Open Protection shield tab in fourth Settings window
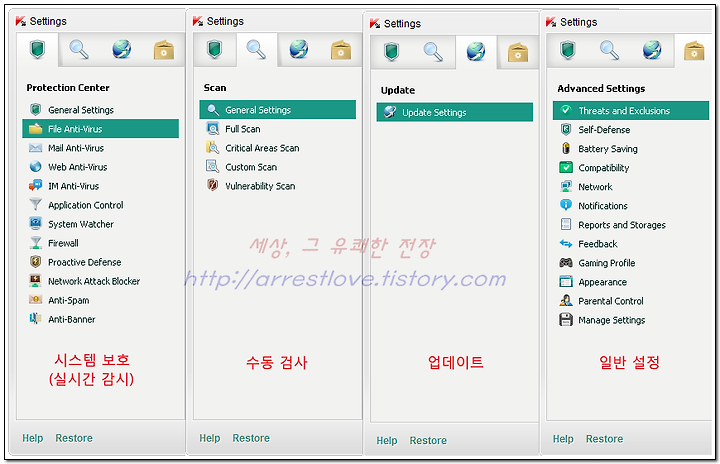This screenshot has width=720, height=464. pyautogui.click(x=568, y=50)
